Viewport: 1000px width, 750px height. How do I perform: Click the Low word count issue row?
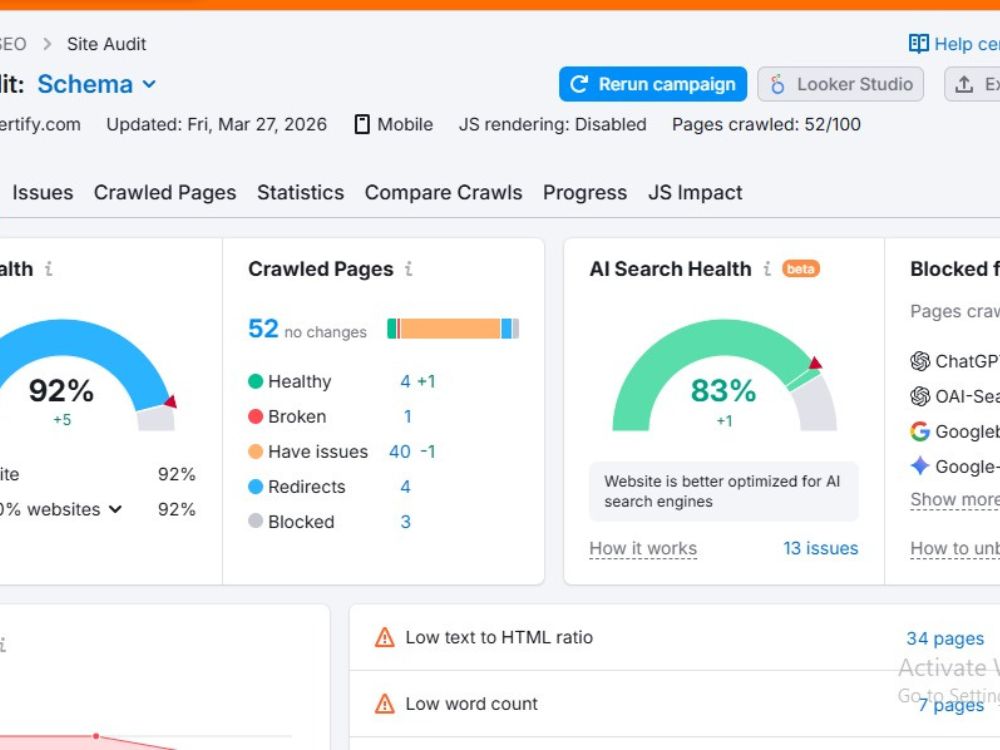pyautogui.click(x=675, y=704)
